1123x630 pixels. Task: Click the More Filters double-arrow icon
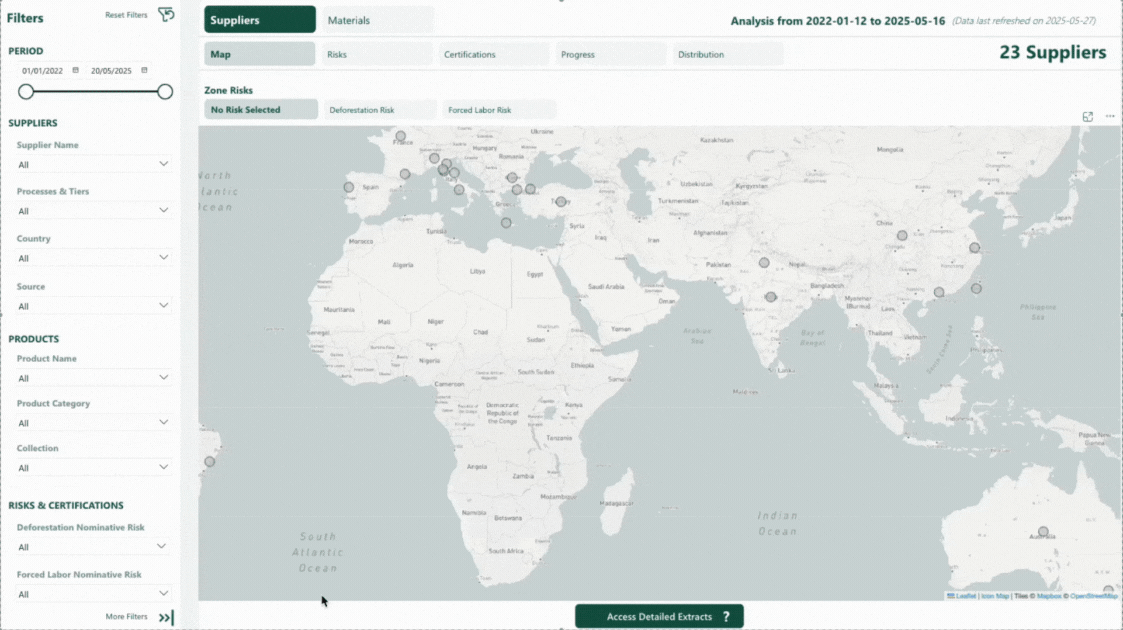point(166,617)
